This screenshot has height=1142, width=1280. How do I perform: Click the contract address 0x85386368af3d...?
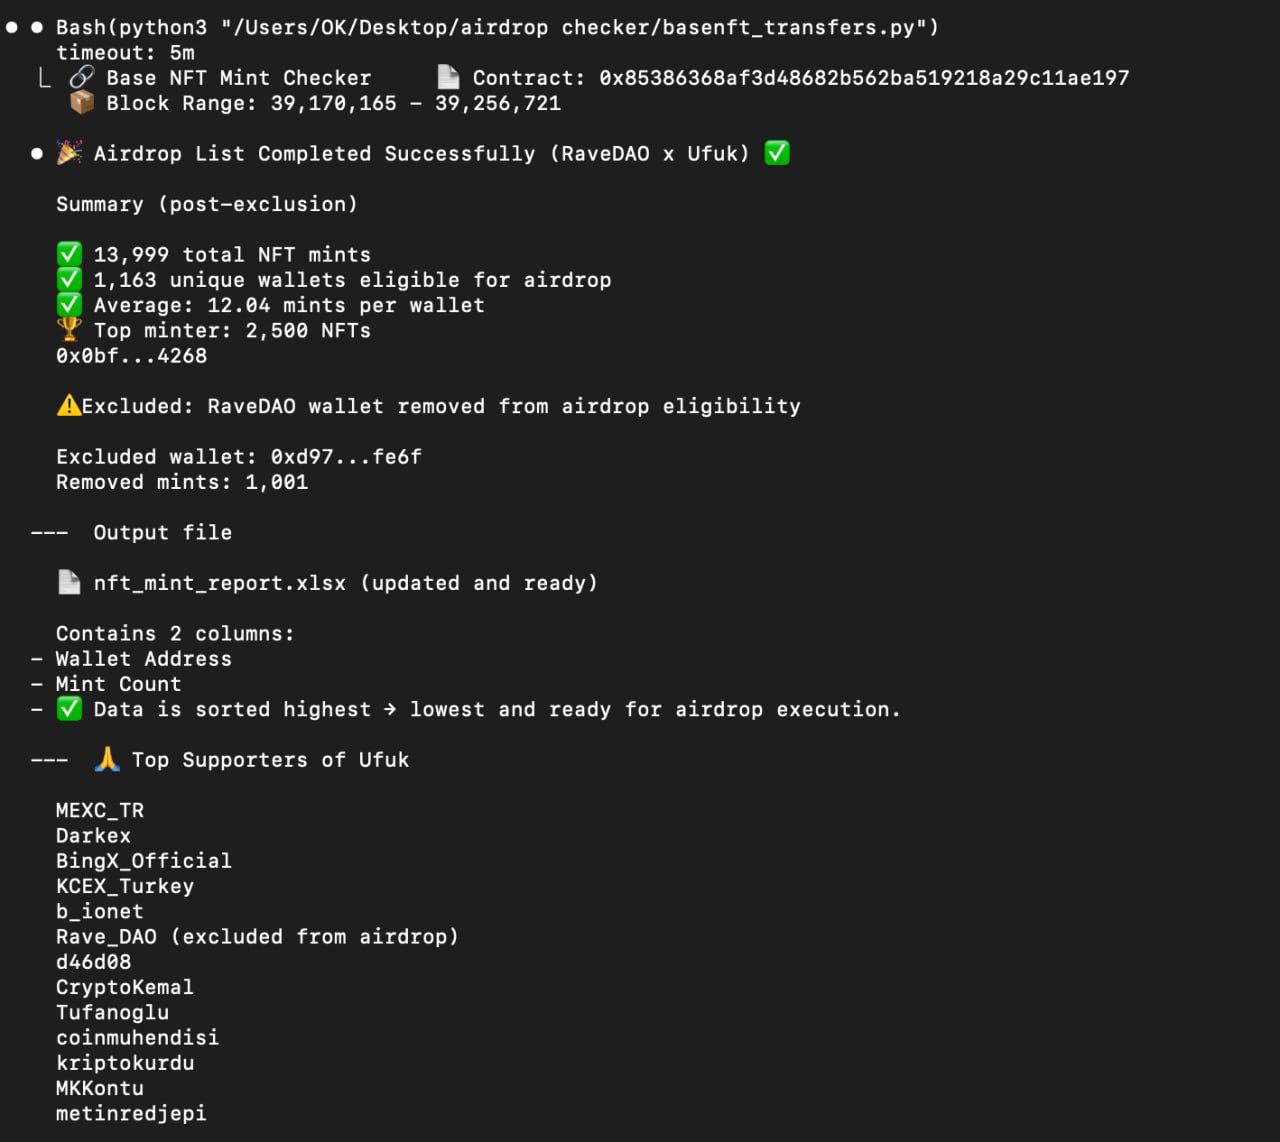864,78
